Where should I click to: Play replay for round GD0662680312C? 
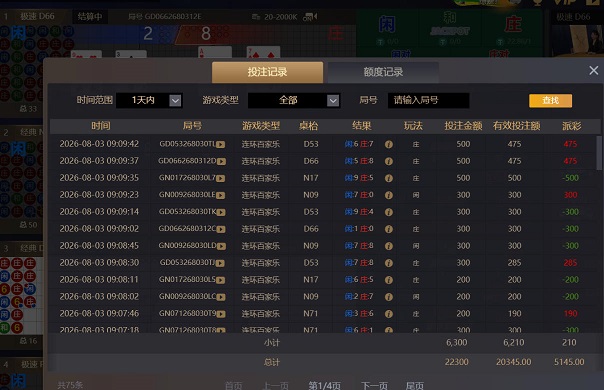[x=221, y=229]
